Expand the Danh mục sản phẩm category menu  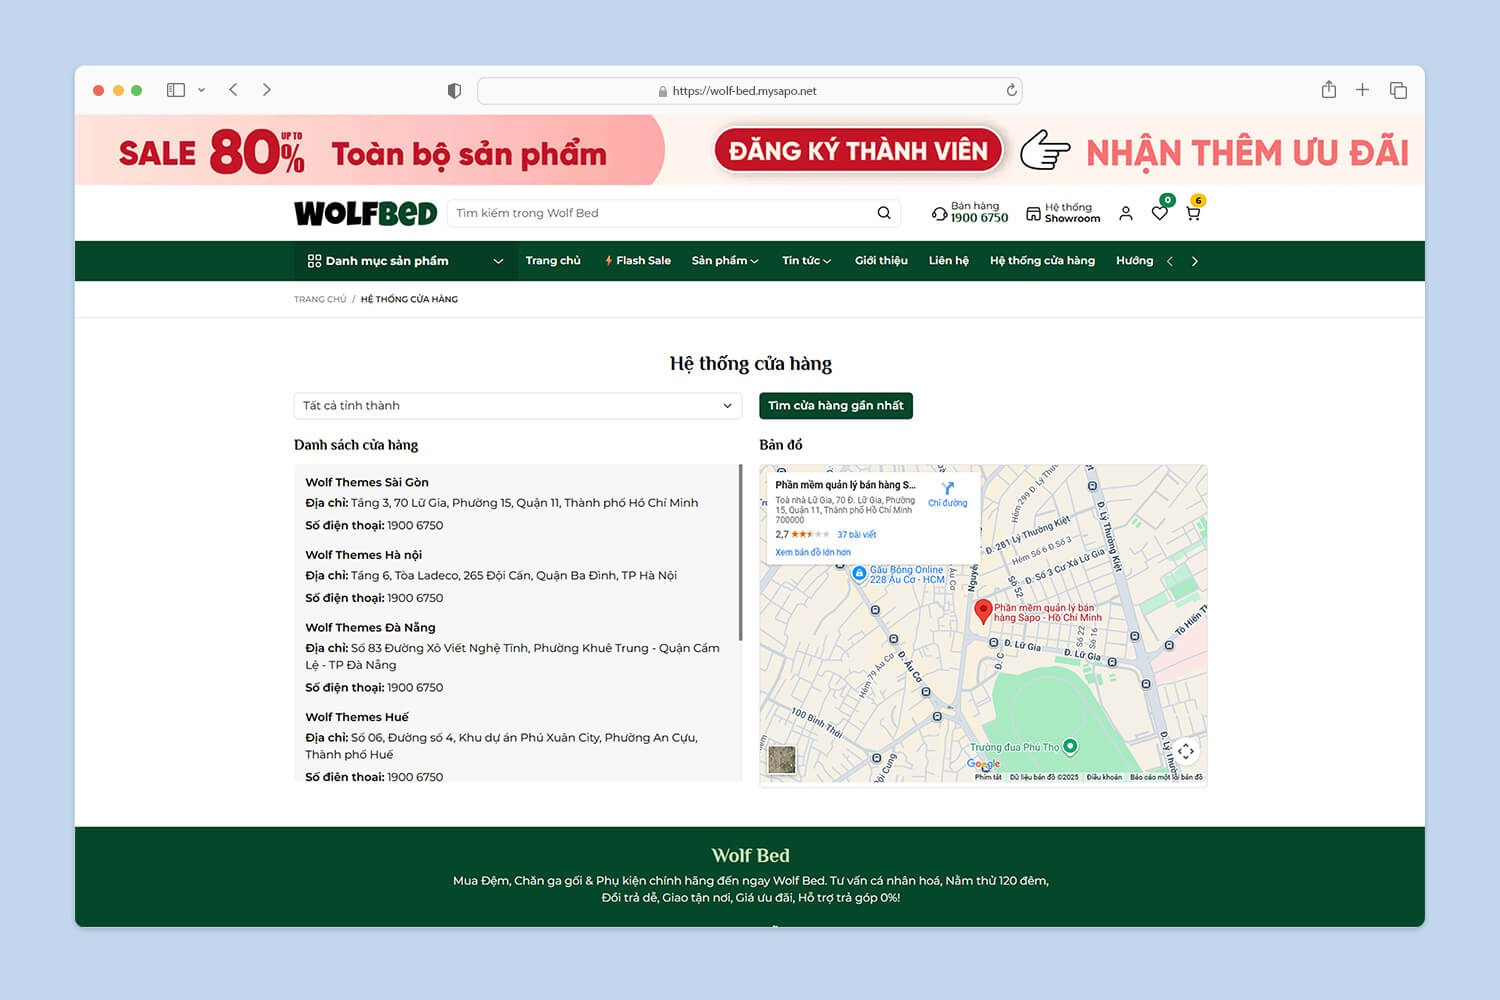405,261
